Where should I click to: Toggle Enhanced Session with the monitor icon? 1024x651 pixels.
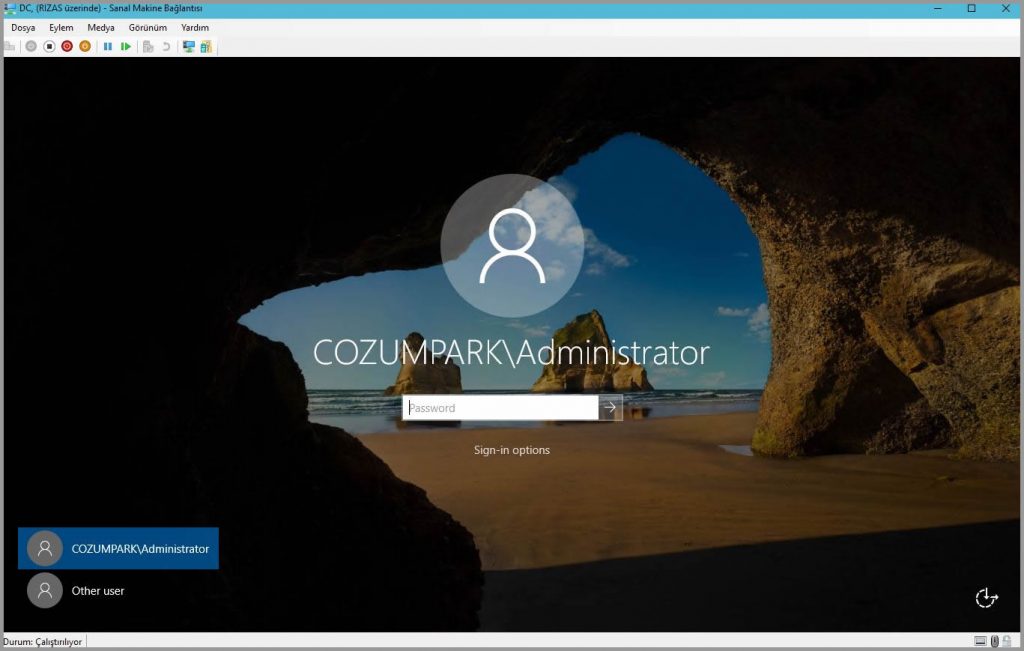tap(189, 46)
